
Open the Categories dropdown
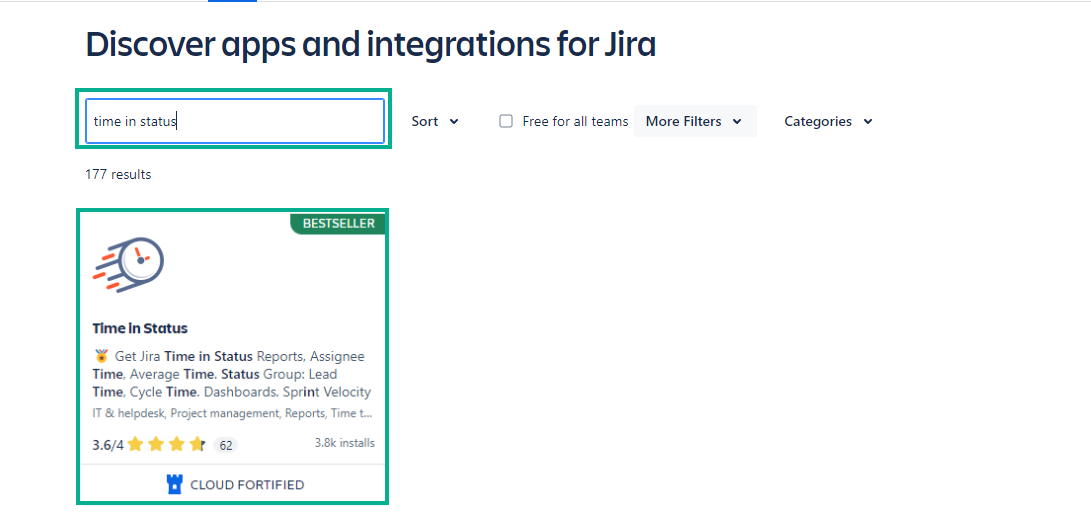(x=828, y=121)
